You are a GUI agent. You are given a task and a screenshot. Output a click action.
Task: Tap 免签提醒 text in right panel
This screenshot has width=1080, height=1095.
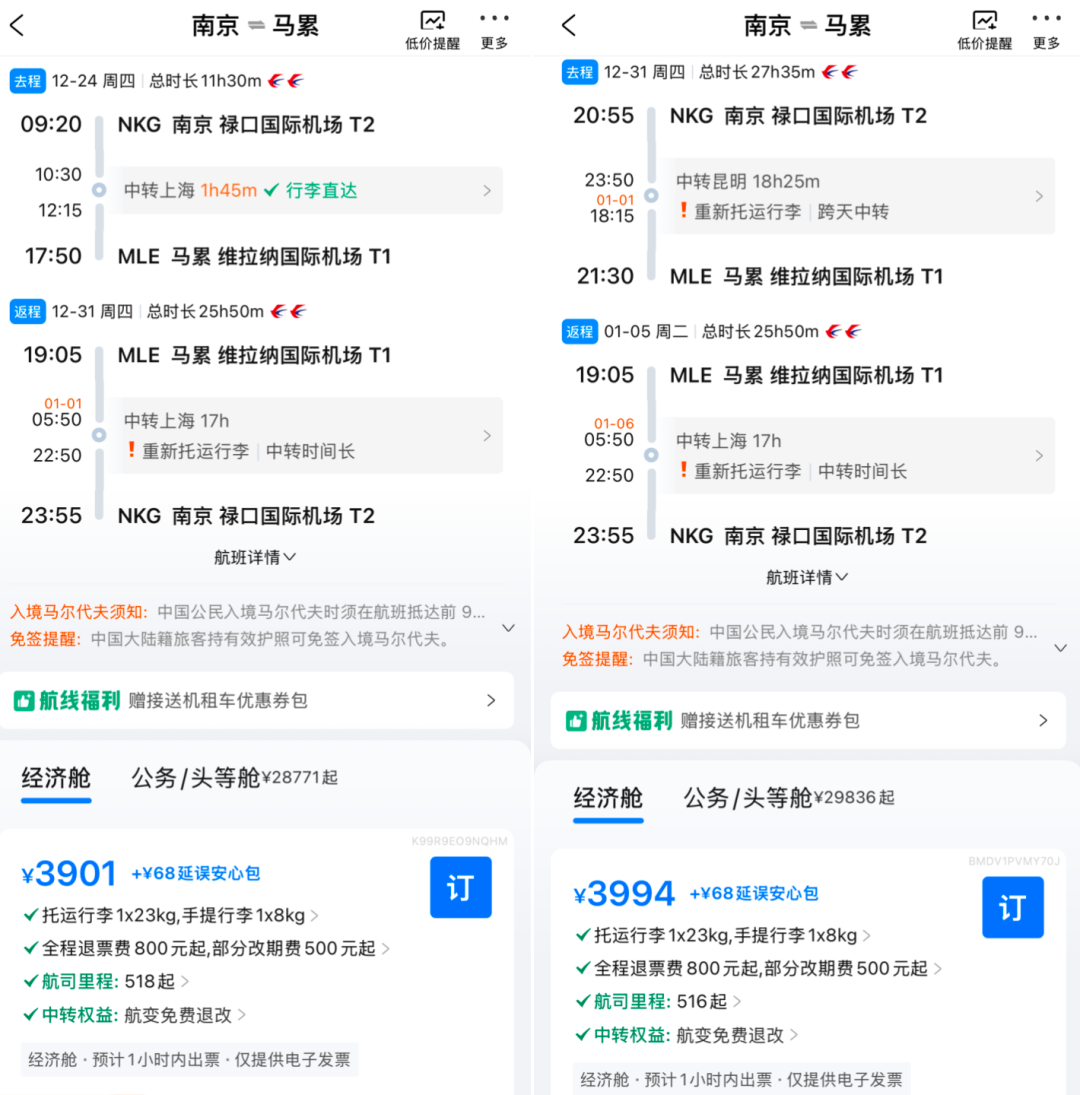783,660
